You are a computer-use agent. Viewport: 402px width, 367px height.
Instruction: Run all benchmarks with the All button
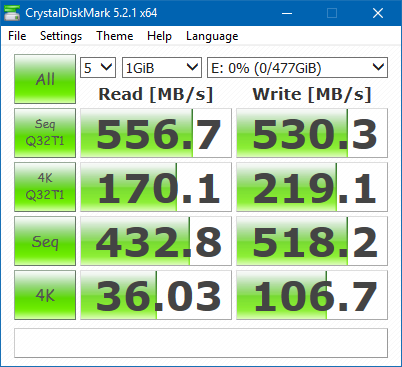click(x=45, y=79)
